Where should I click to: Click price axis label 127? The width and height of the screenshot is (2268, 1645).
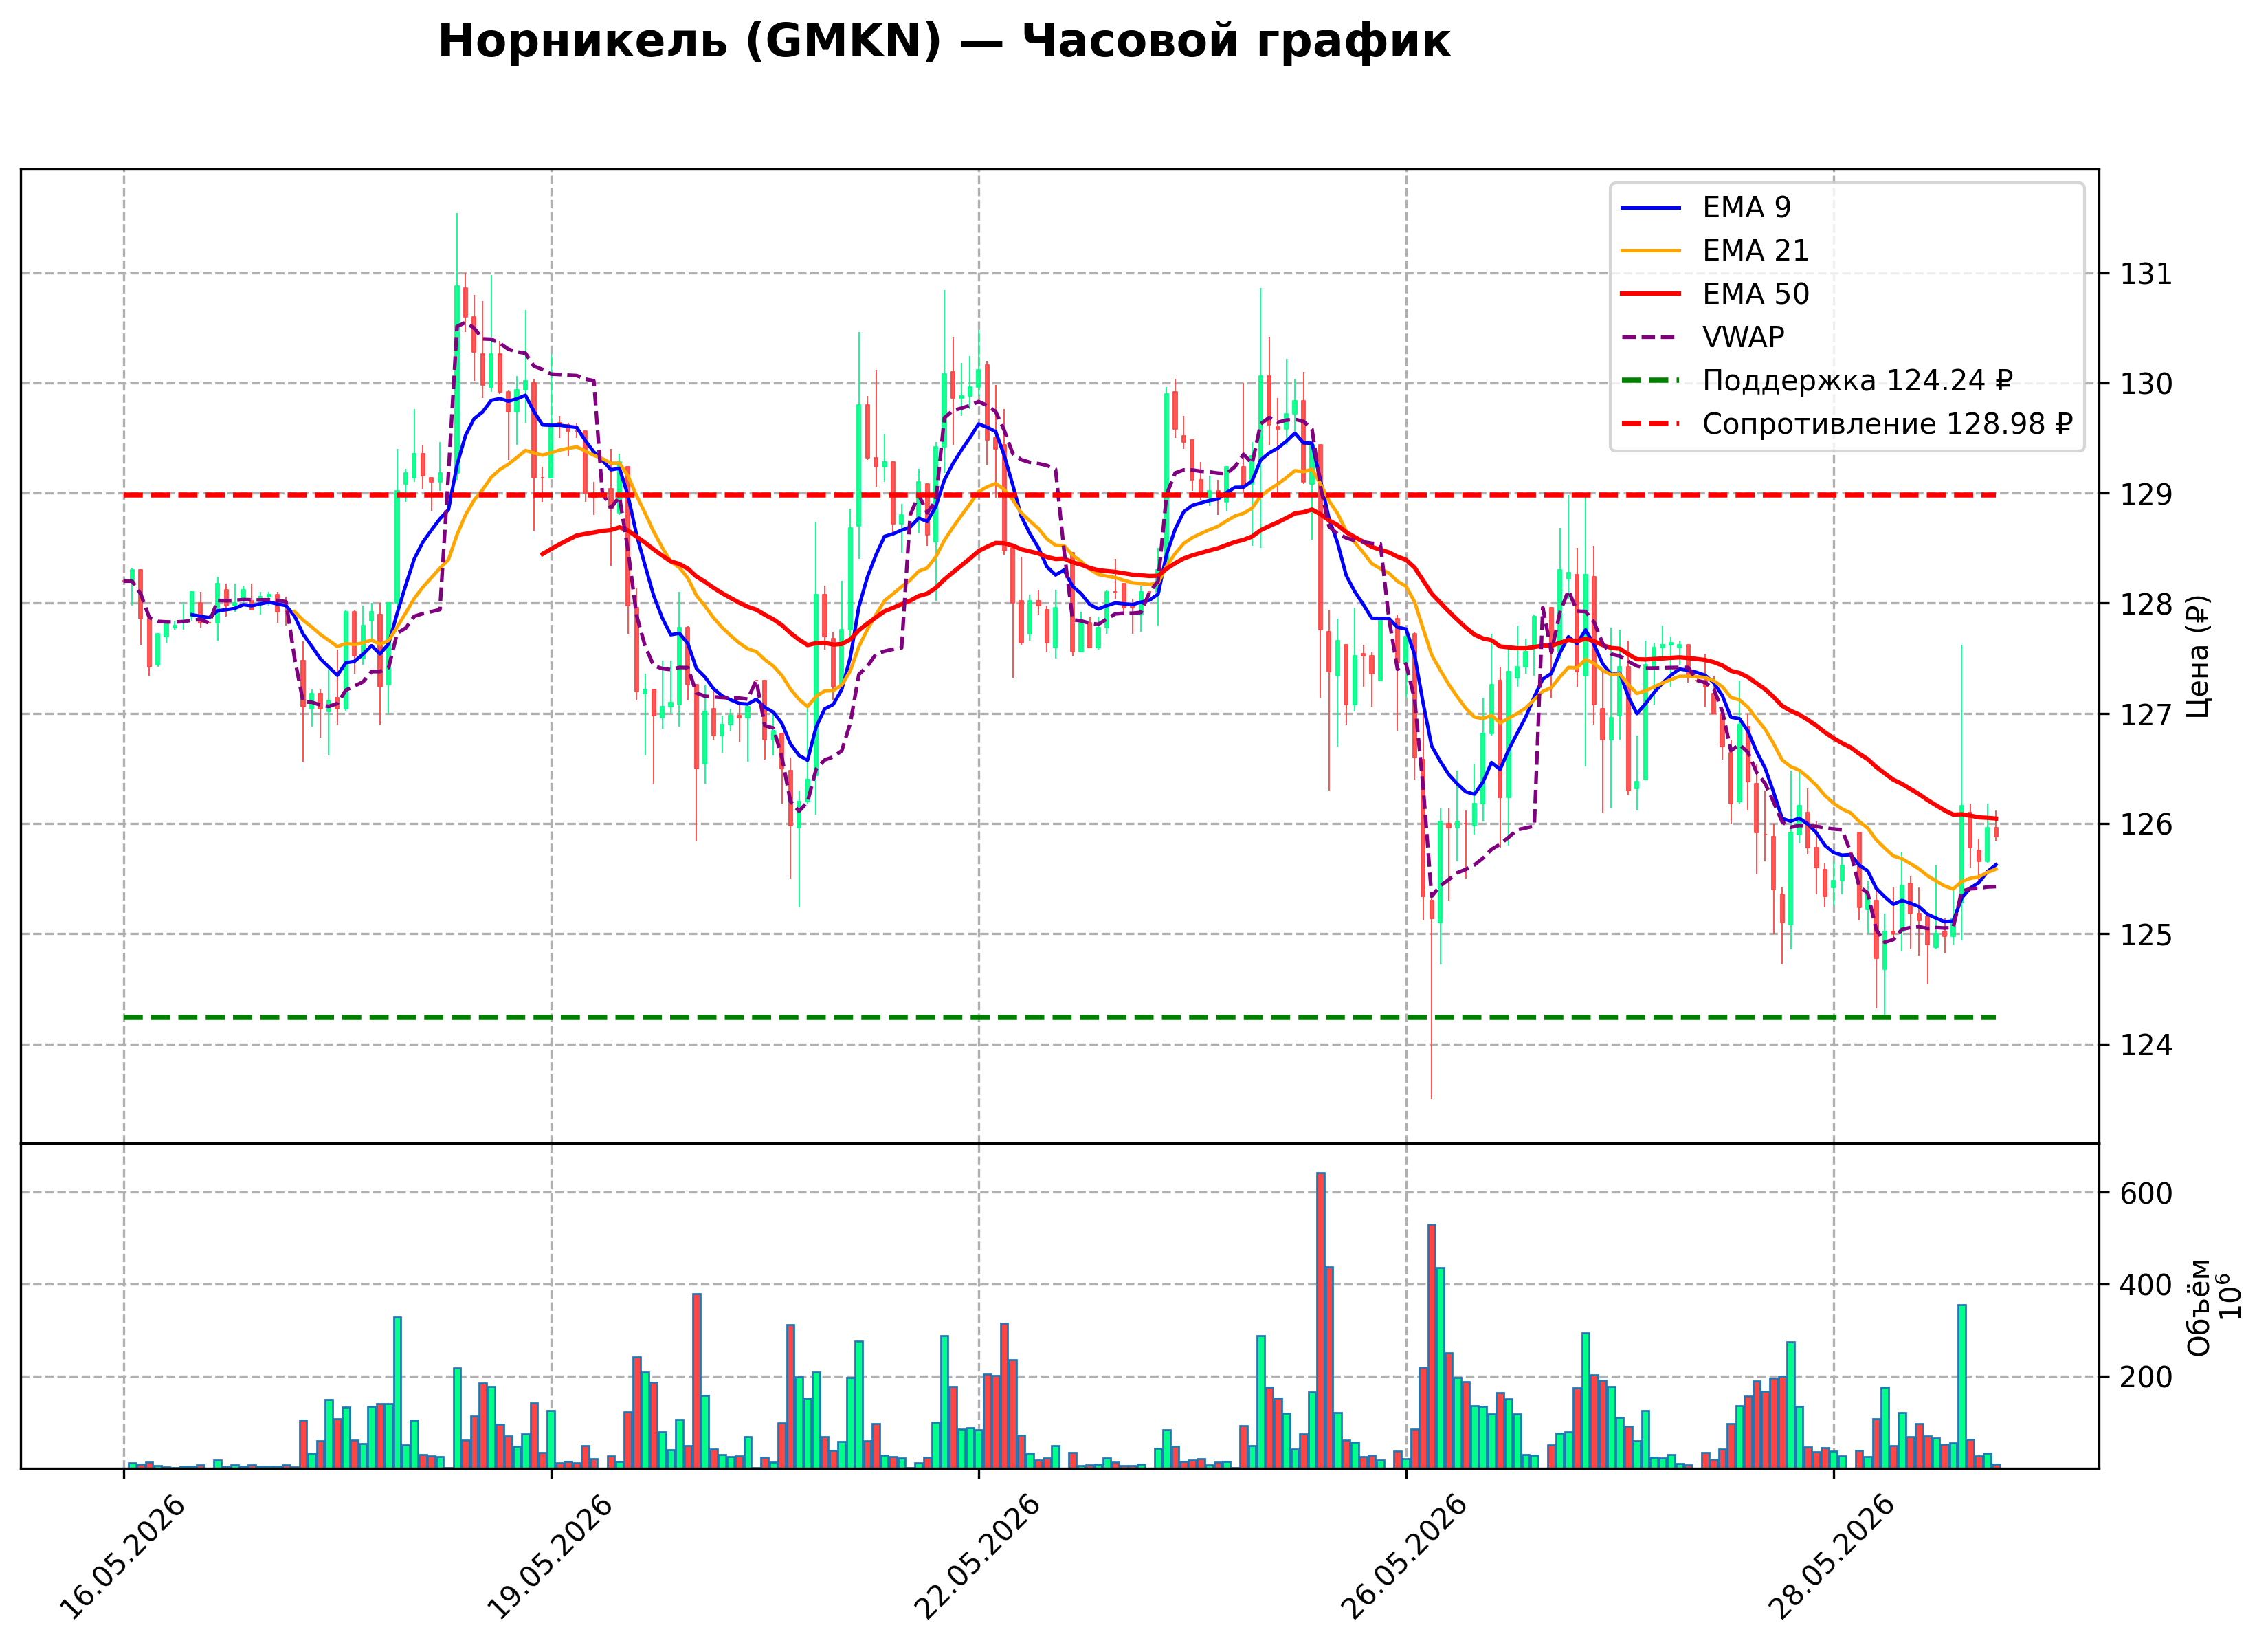[2147, 714]
